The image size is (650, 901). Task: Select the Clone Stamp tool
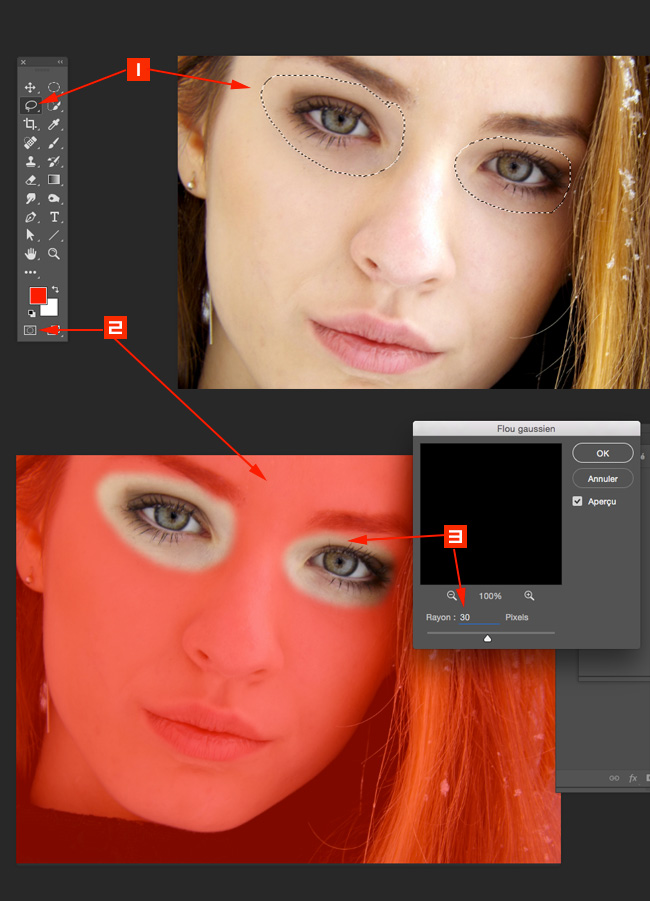(x=30, y=161)
